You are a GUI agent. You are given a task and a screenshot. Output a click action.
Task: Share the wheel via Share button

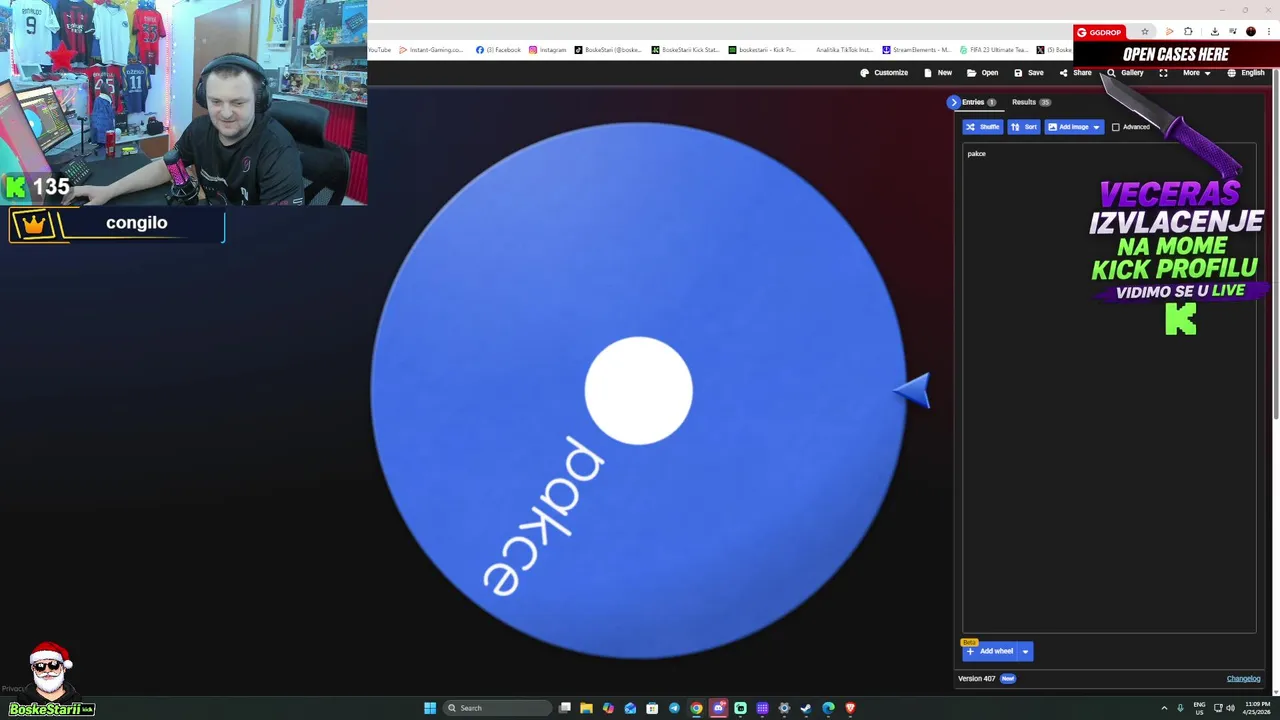pos(1076,73)
